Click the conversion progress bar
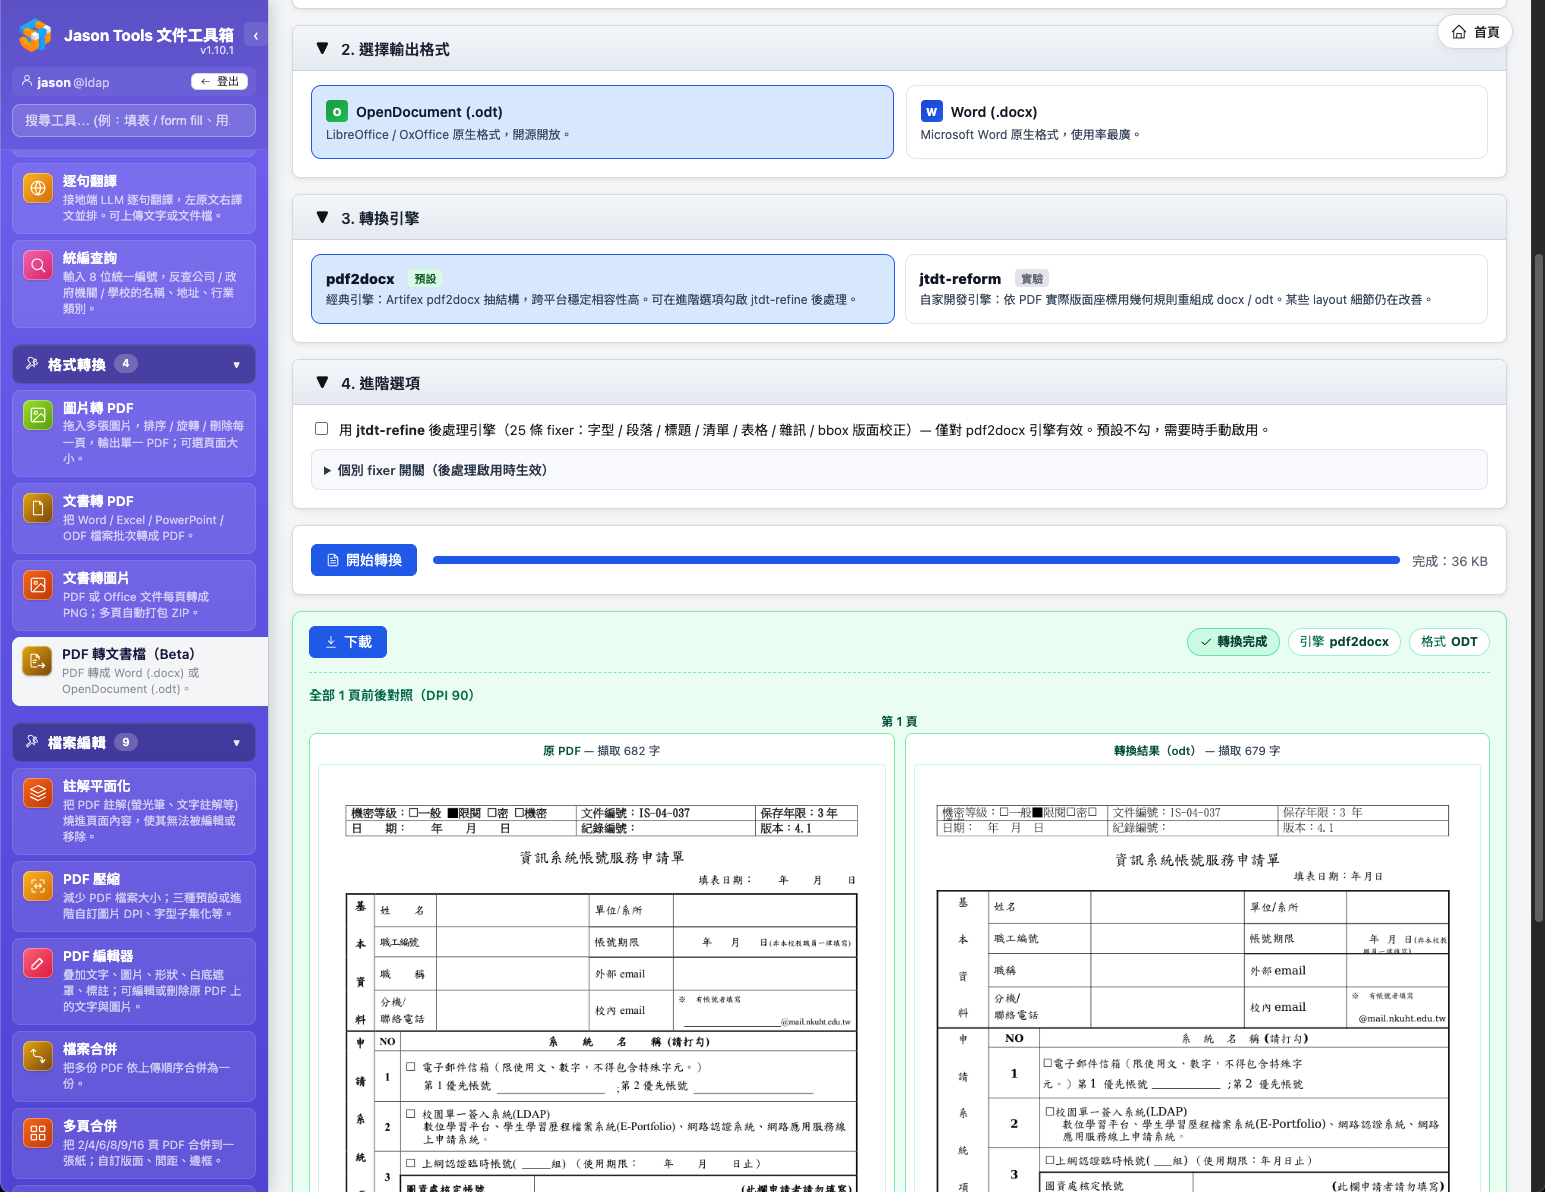This screenshot has width=1545, height=1192. [x=916, y=560]
